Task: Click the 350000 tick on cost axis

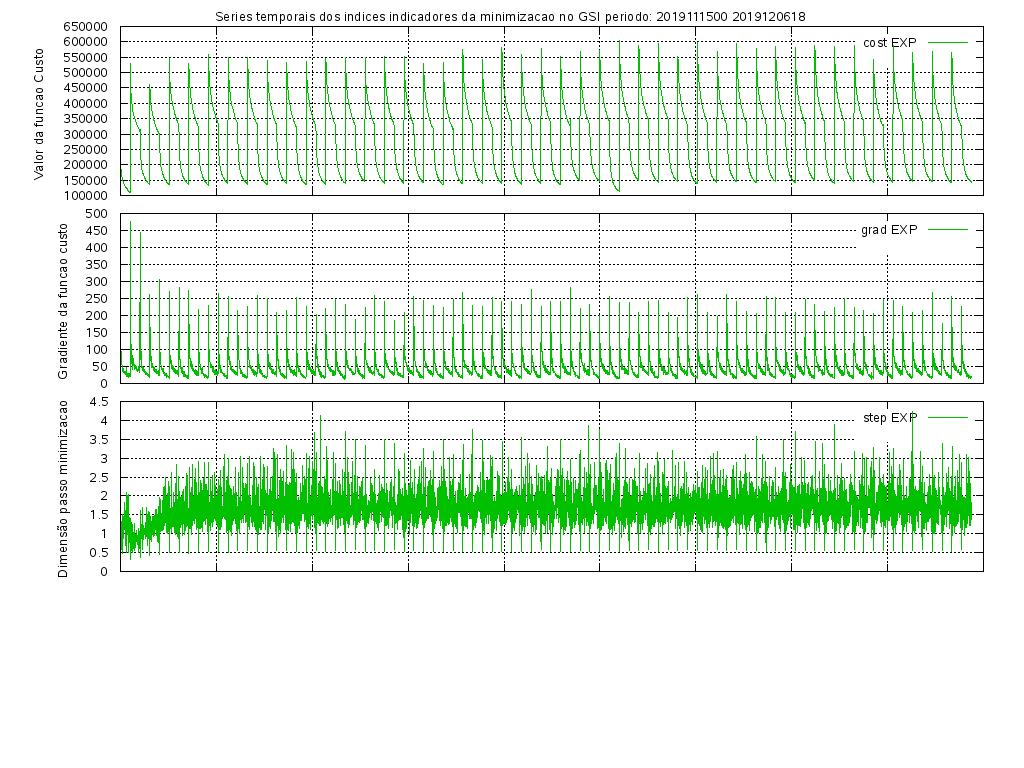Action: point(85,119)
